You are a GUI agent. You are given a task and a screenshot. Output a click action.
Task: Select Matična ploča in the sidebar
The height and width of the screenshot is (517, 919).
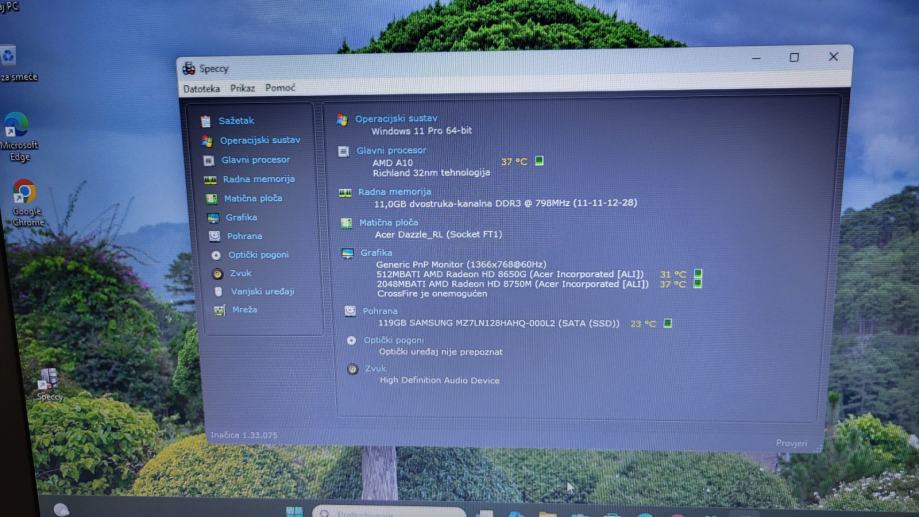click(253, 198)
